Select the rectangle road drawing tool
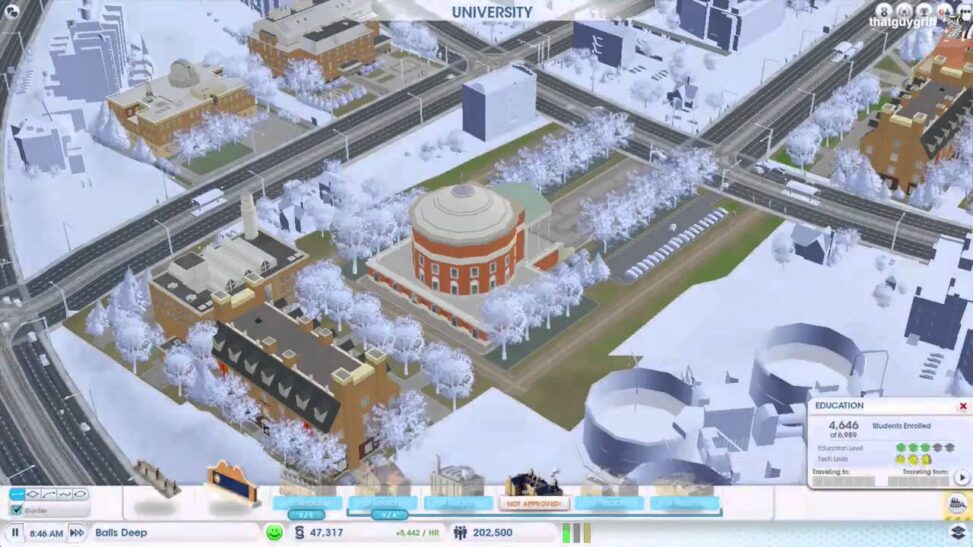 pyautogui.click(x=33, y=494)
